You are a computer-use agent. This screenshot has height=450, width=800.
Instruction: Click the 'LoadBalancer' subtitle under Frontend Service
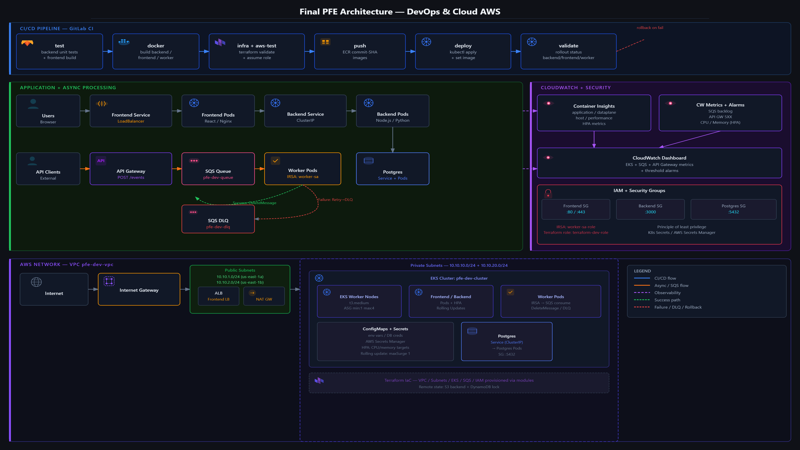pos(131,121)
